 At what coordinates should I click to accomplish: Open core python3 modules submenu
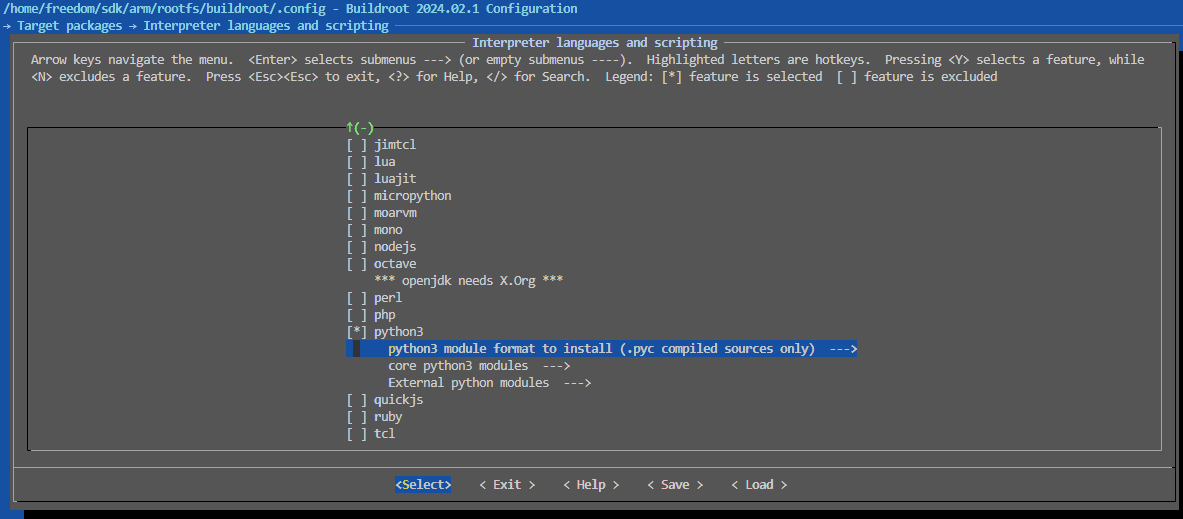click(479, 366)
